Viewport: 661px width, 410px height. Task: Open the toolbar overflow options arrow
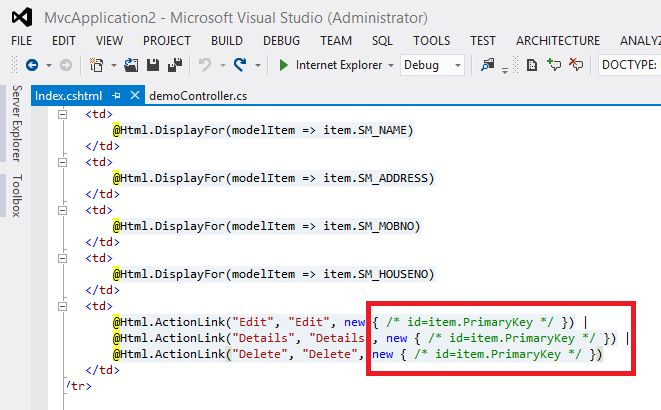[505, 70]
